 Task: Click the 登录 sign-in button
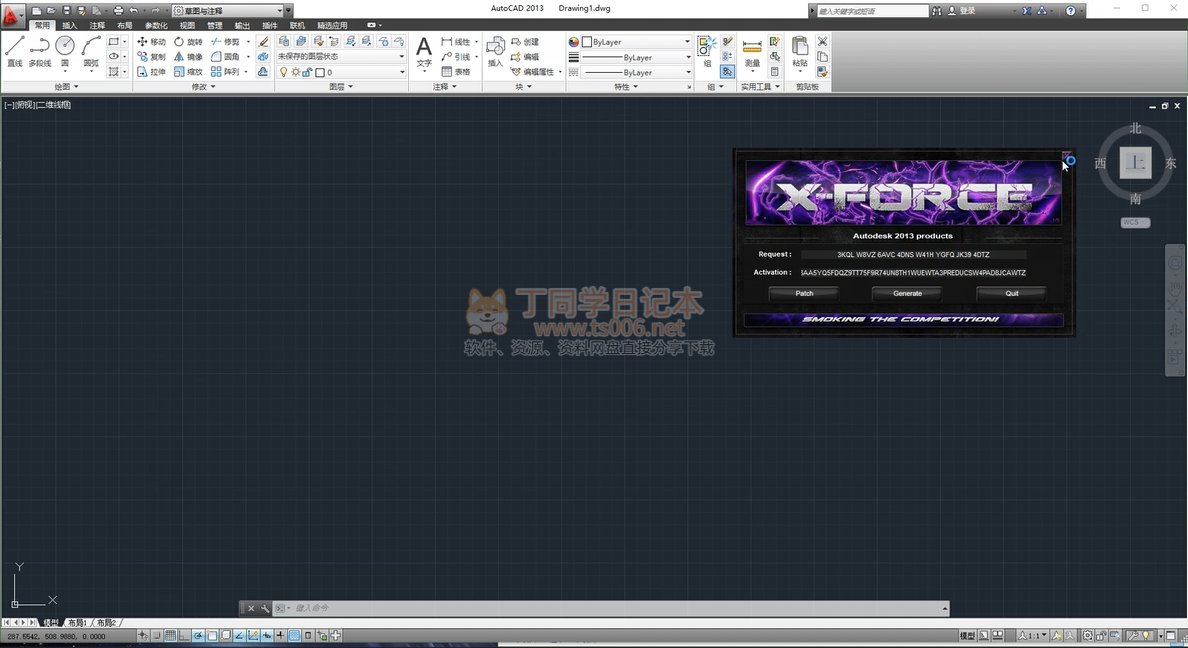click(967, 11)
